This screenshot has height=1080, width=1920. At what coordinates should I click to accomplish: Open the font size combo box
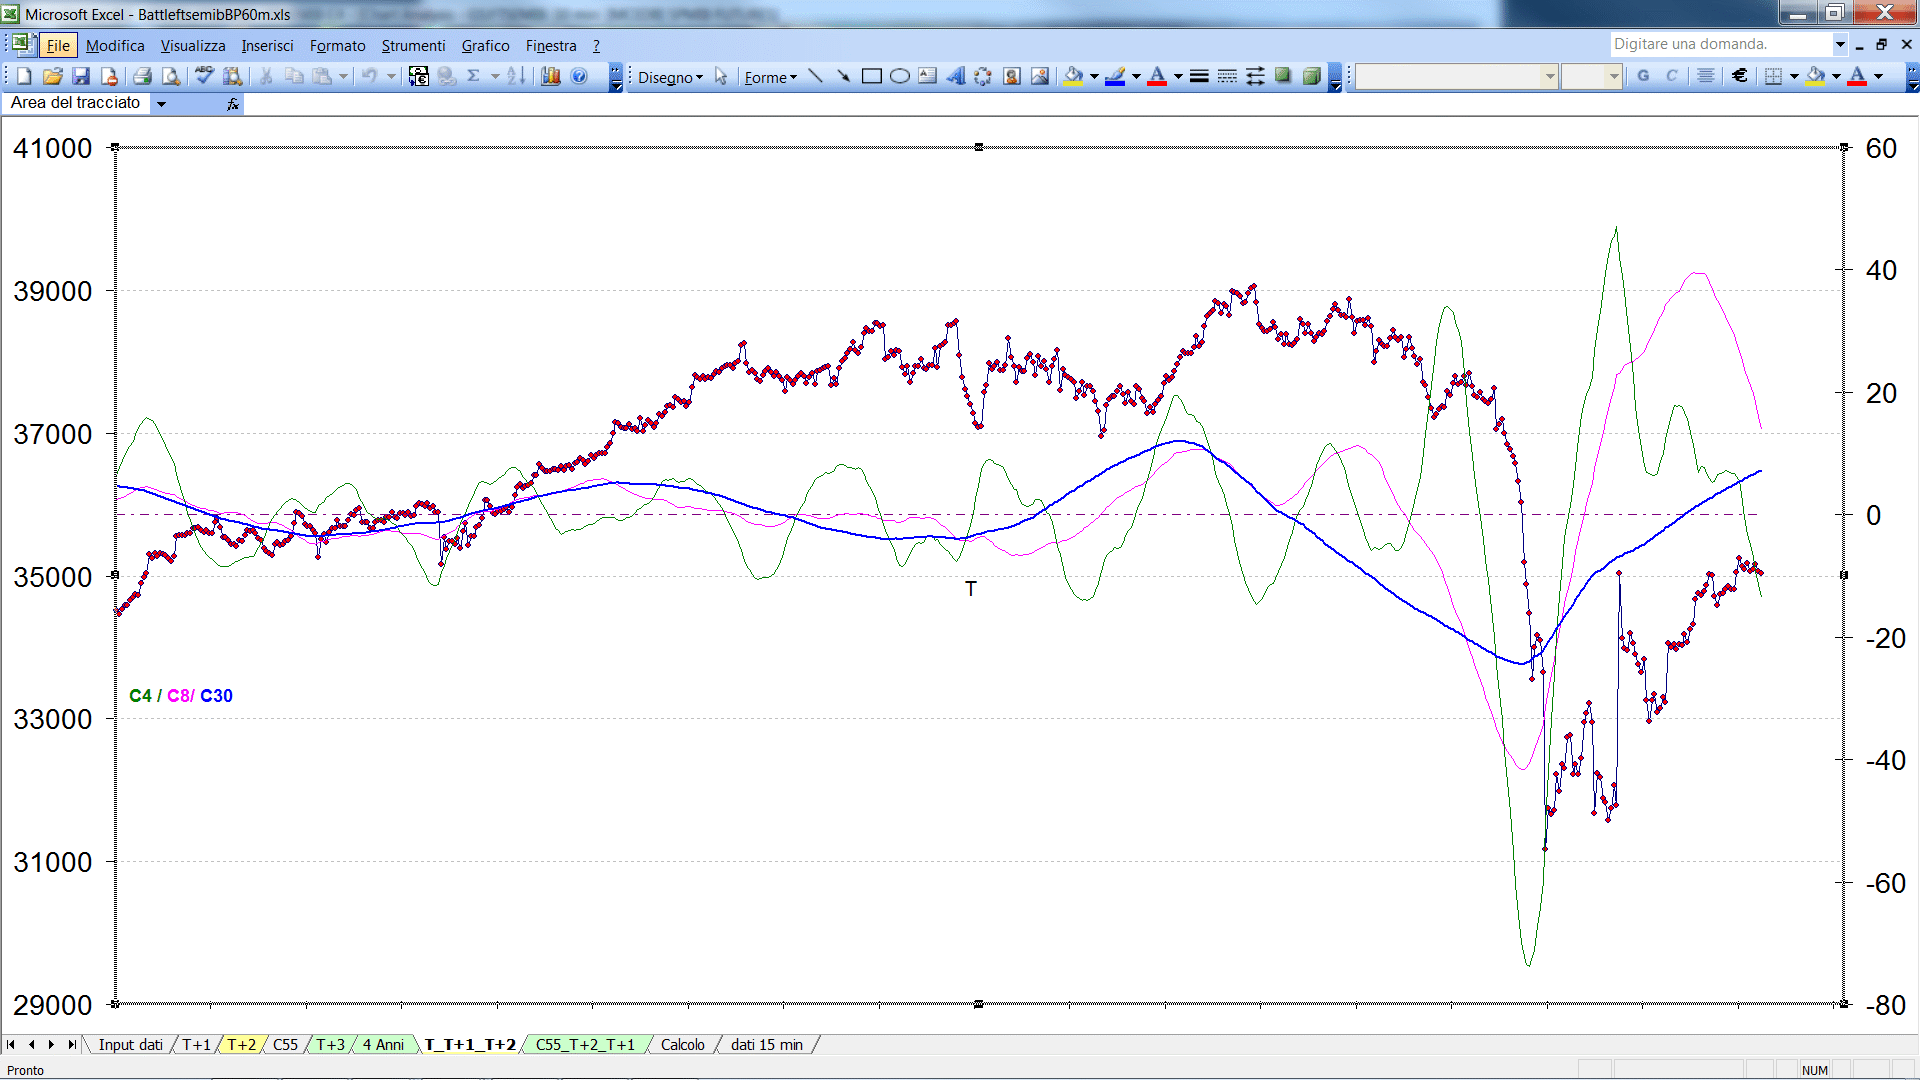tap(1591, 76)
